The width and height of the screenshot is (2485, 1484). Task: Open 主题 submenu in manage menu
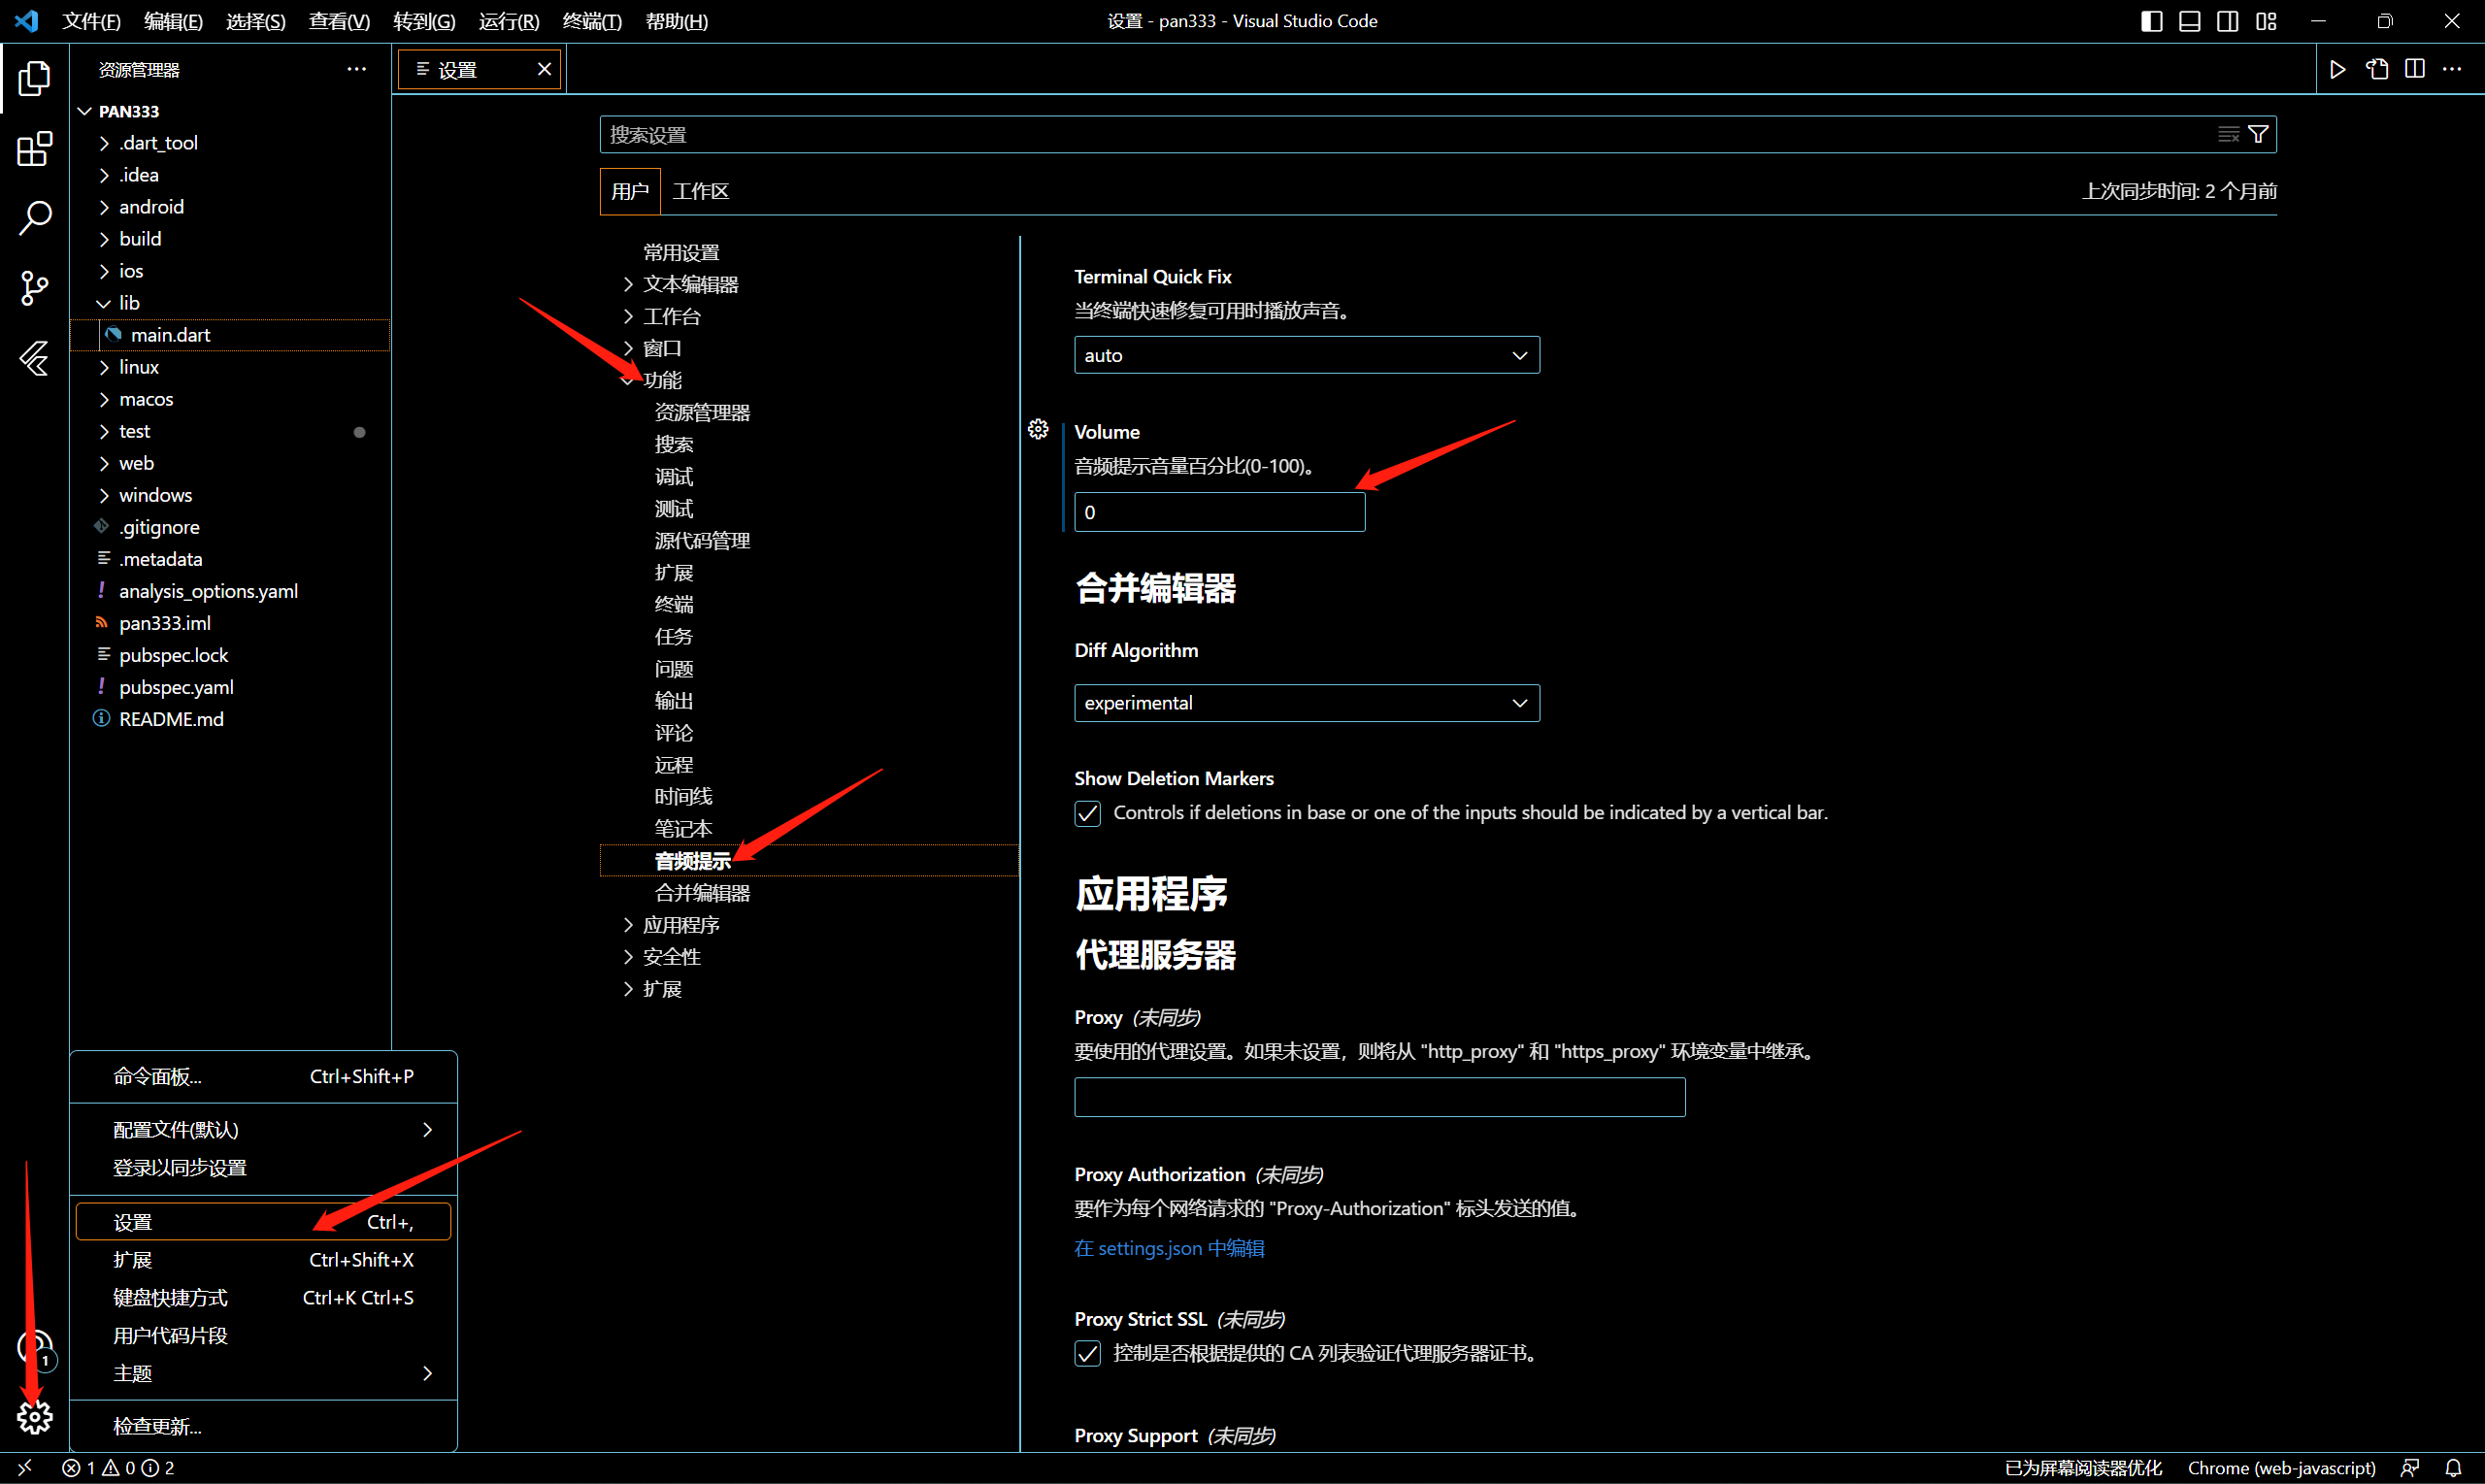pyautogui.click(x=263, y=1373)
